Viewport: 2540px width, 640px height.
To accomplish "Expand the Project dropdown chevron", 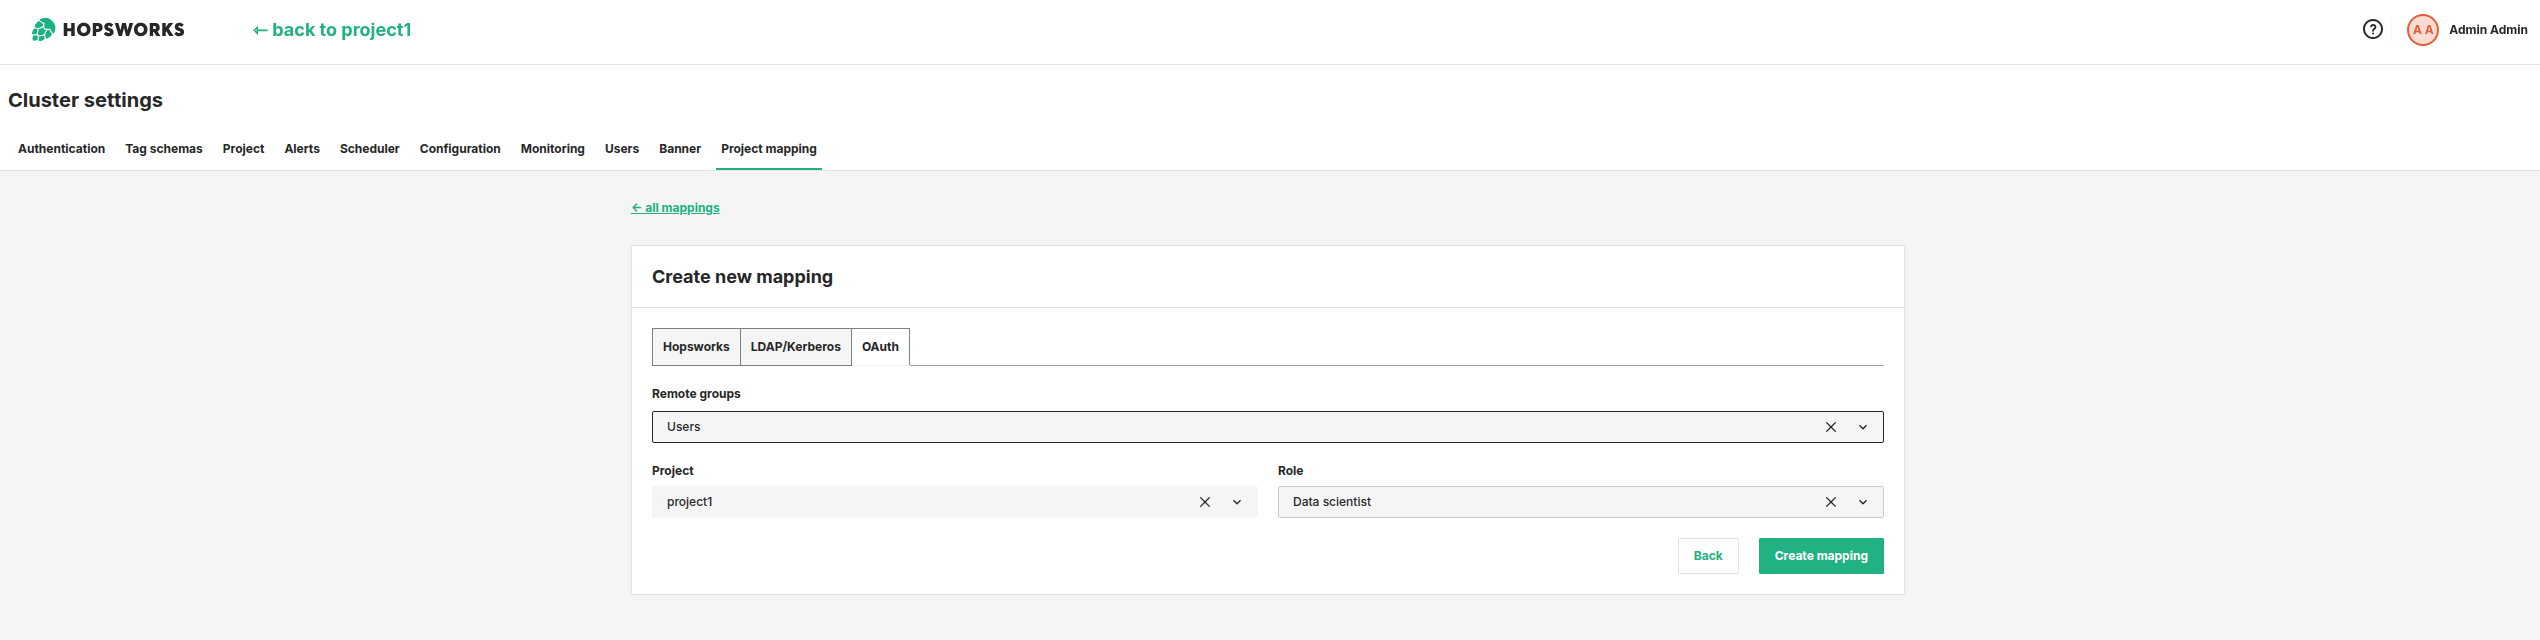I will (x=1236, y=502).
